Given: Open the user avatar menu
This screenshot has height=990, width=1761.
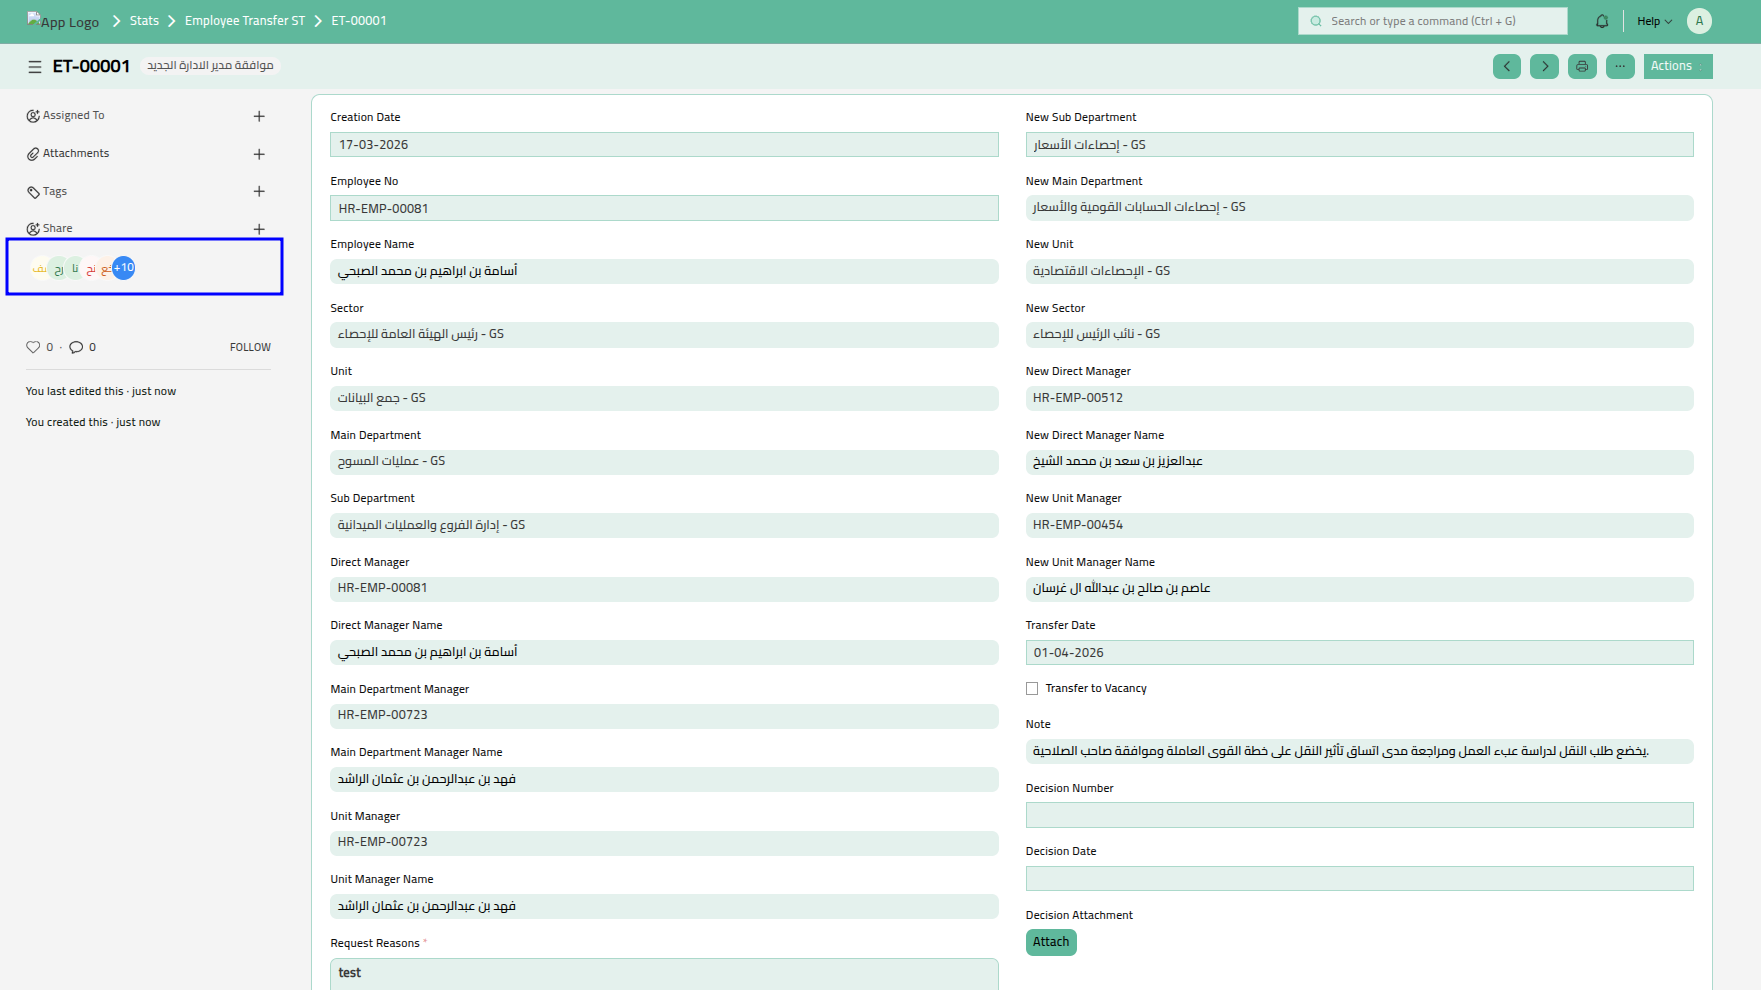Looking at the screenshot, I should point(1699,21).
